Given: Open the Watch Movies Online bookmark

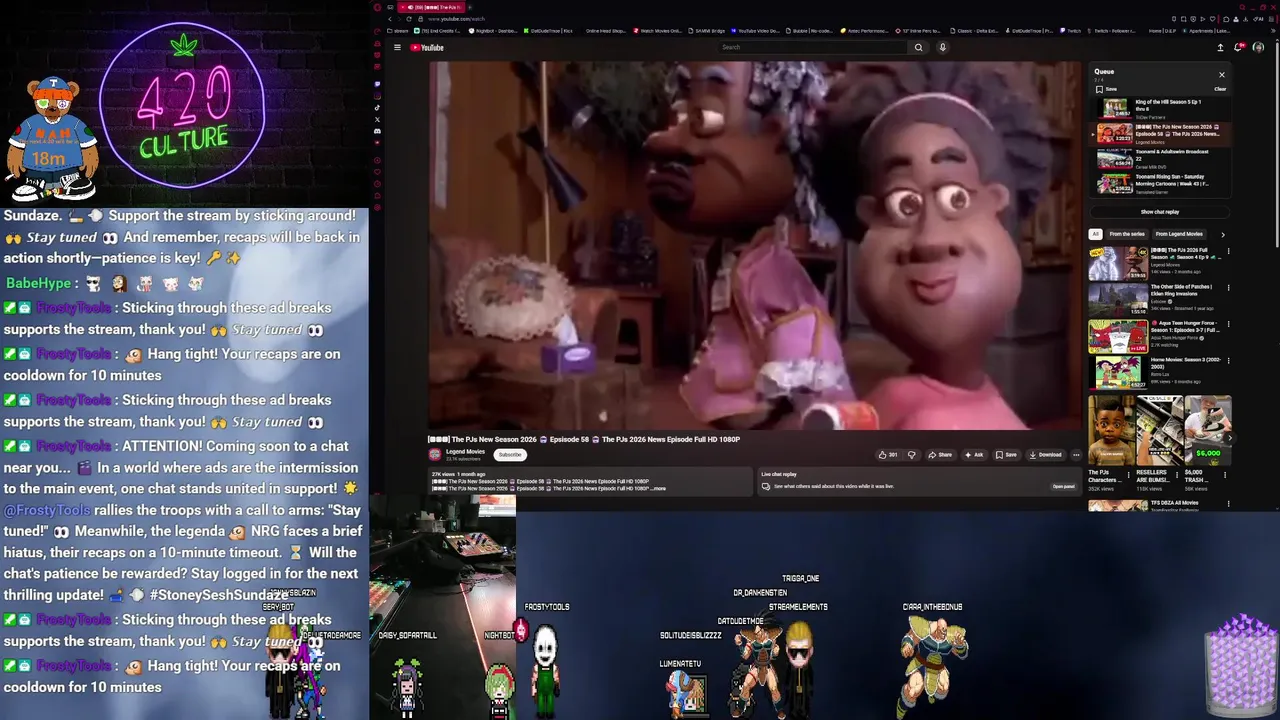Looking at the screenshot, I should pyautogui.click(x=658, y=31).
